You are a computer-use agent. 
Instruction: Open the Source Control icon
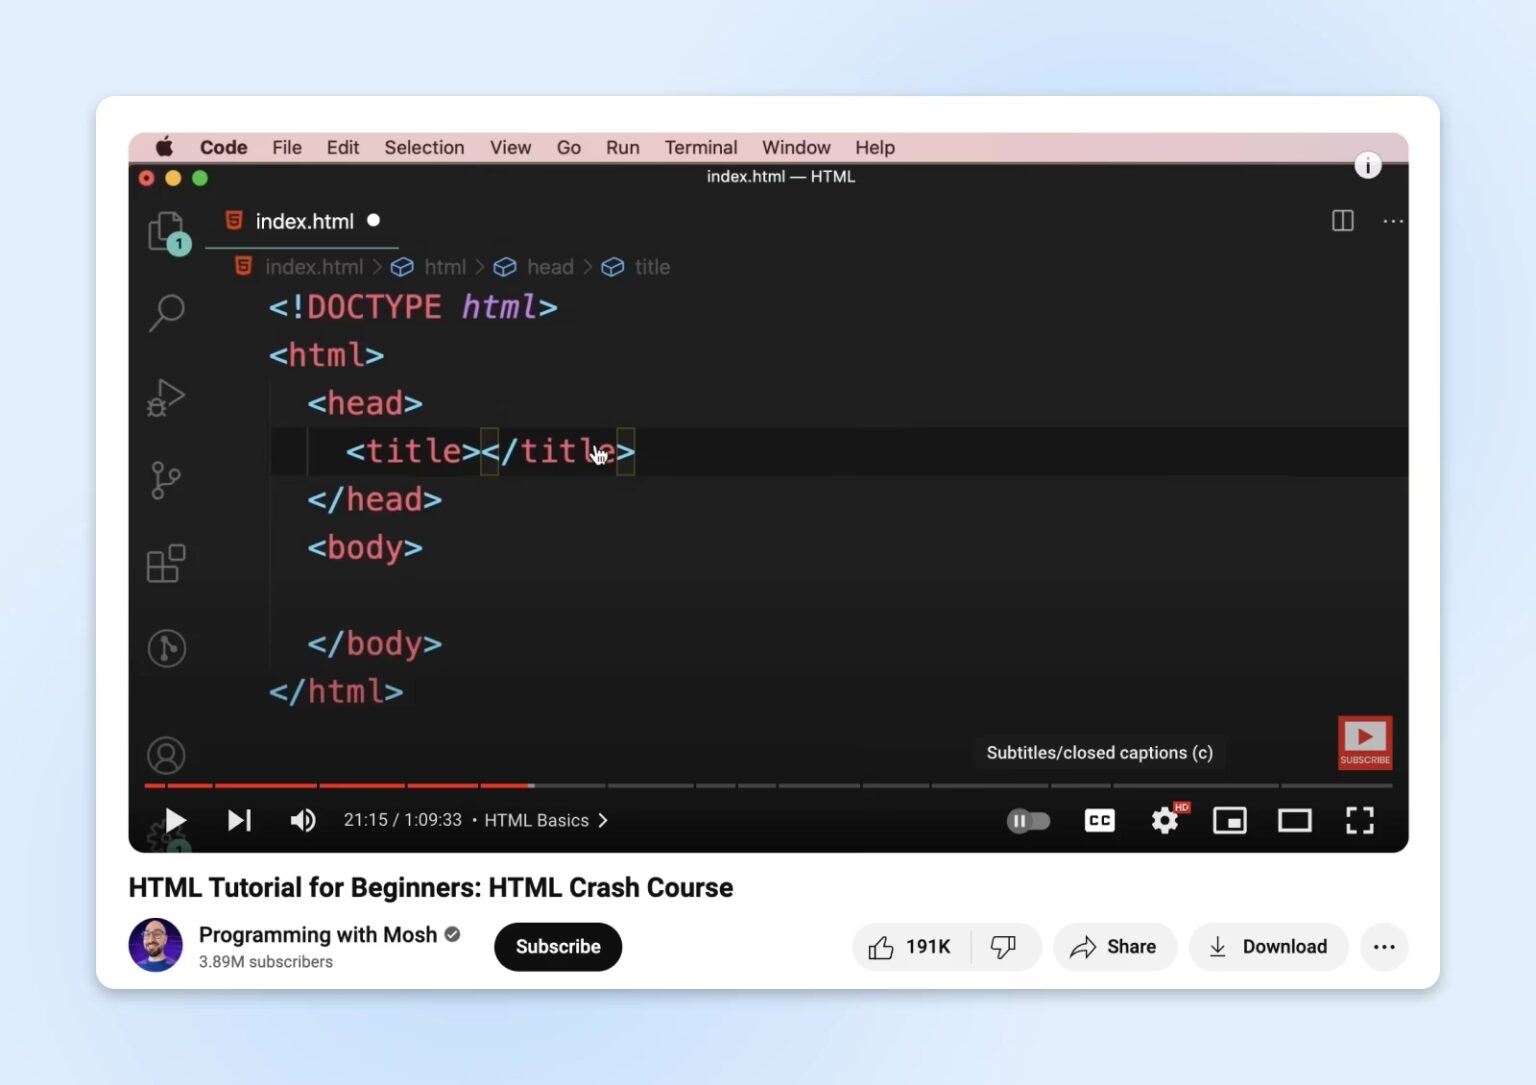click(166, 478)
